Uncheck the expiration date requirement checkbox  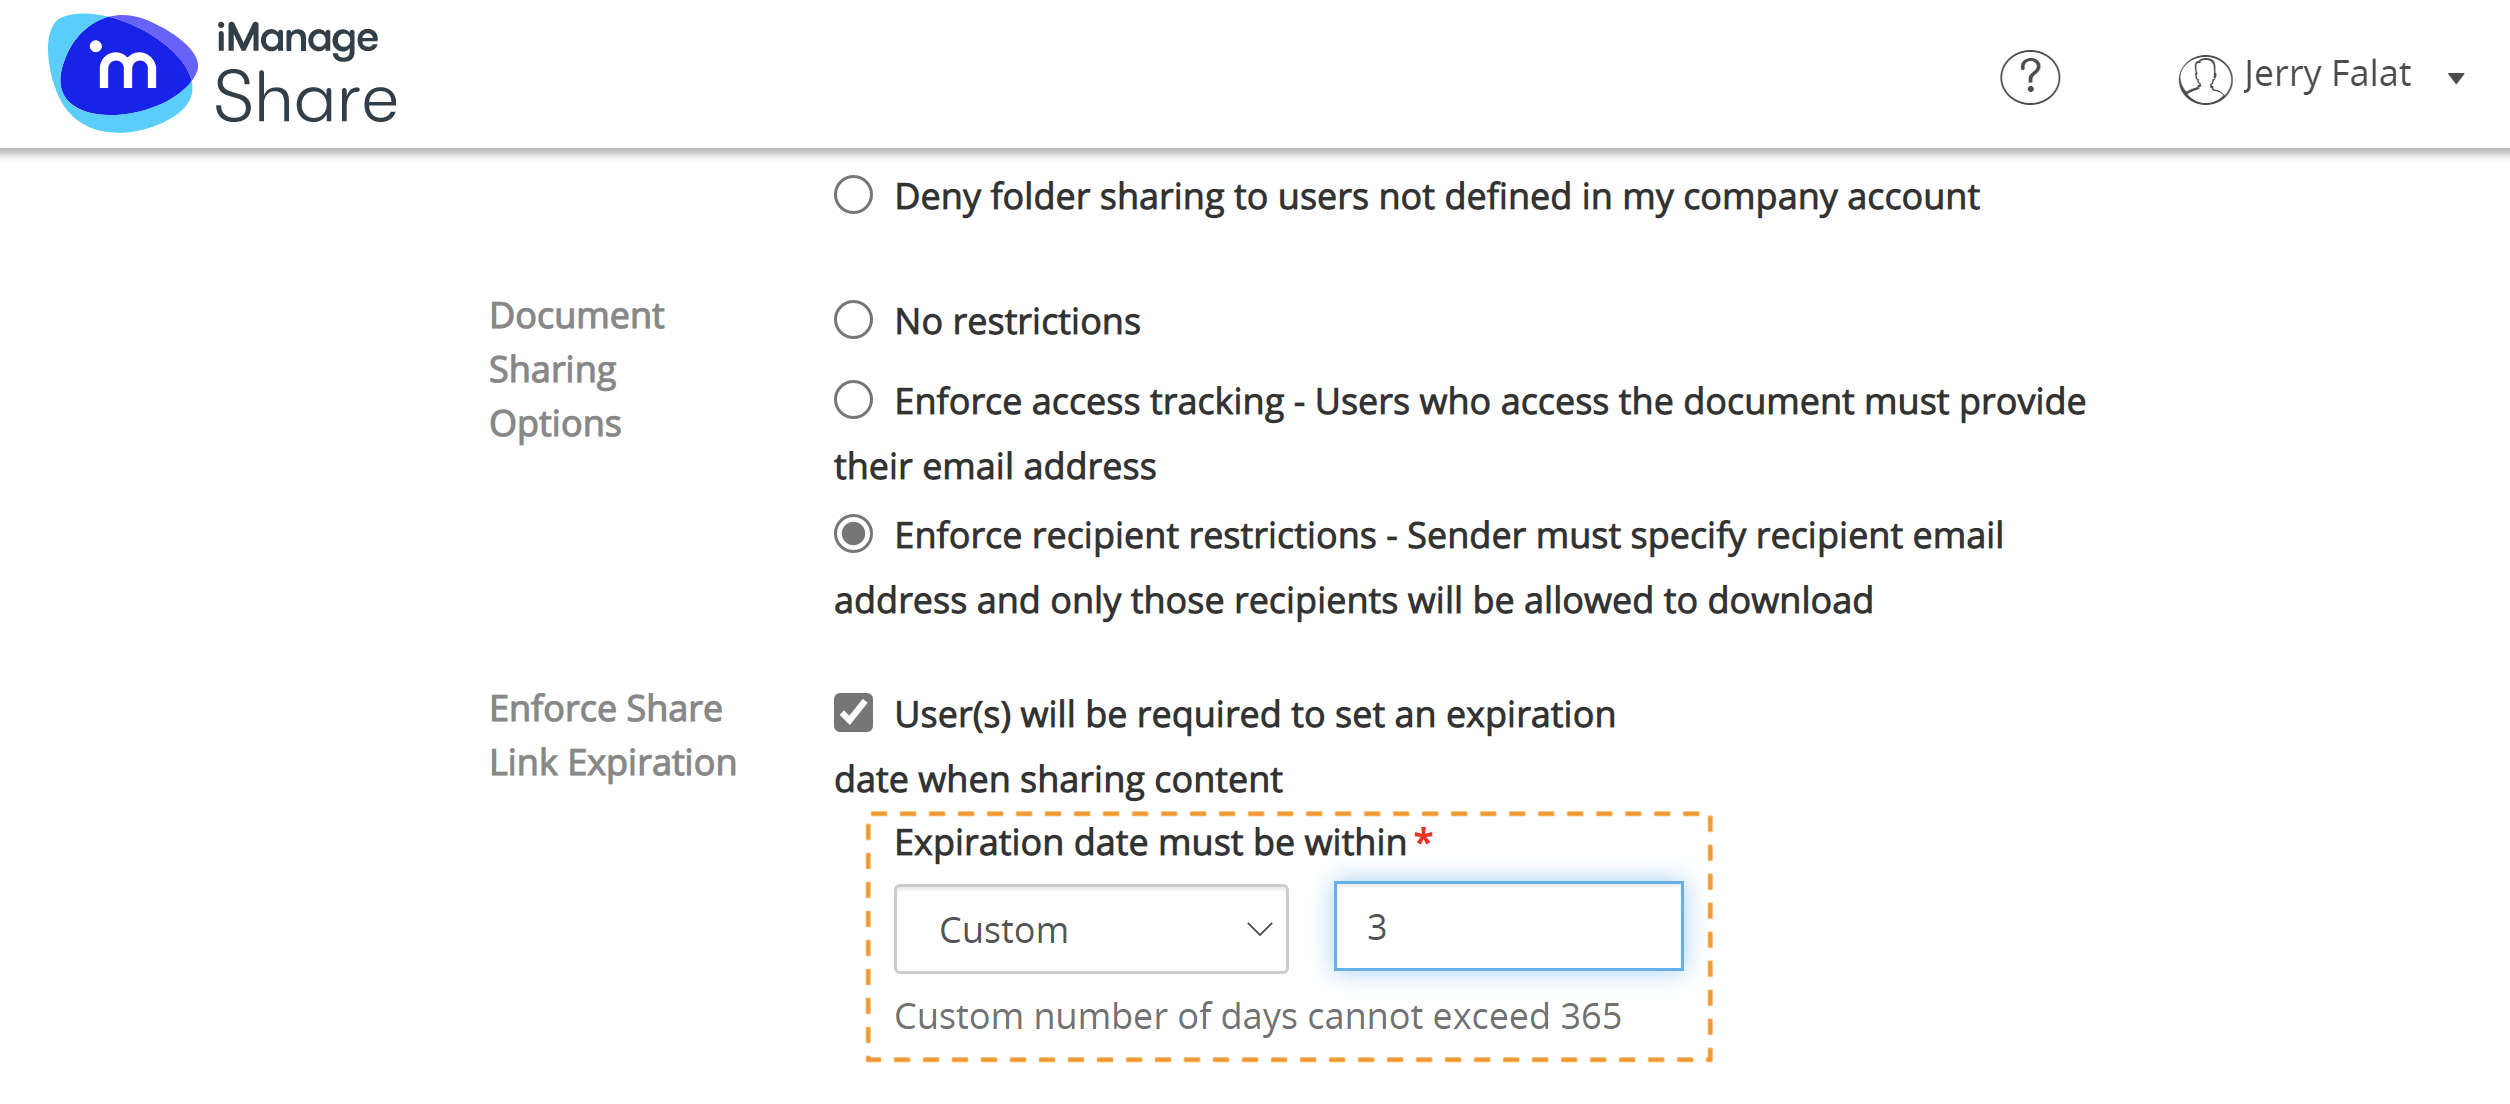pos(853,713)
